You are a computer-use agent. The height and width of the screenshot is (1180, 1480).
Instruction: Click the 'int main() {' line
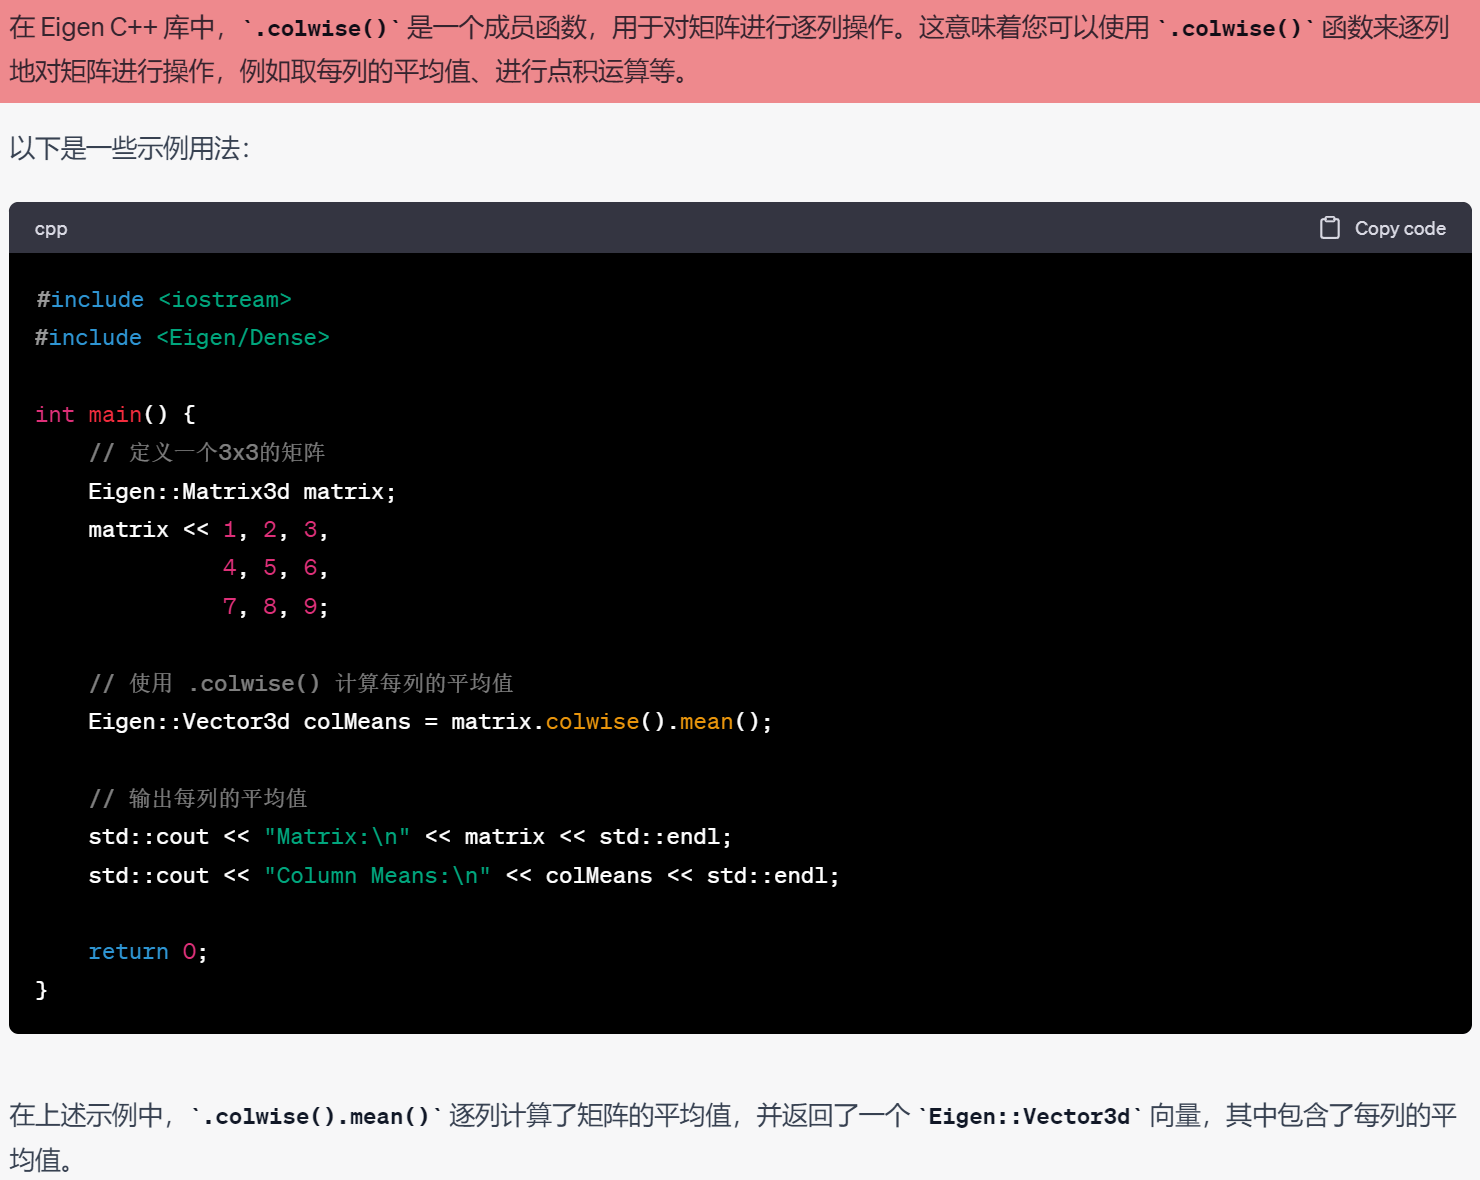pyautogui.click(x=115, y=415)
